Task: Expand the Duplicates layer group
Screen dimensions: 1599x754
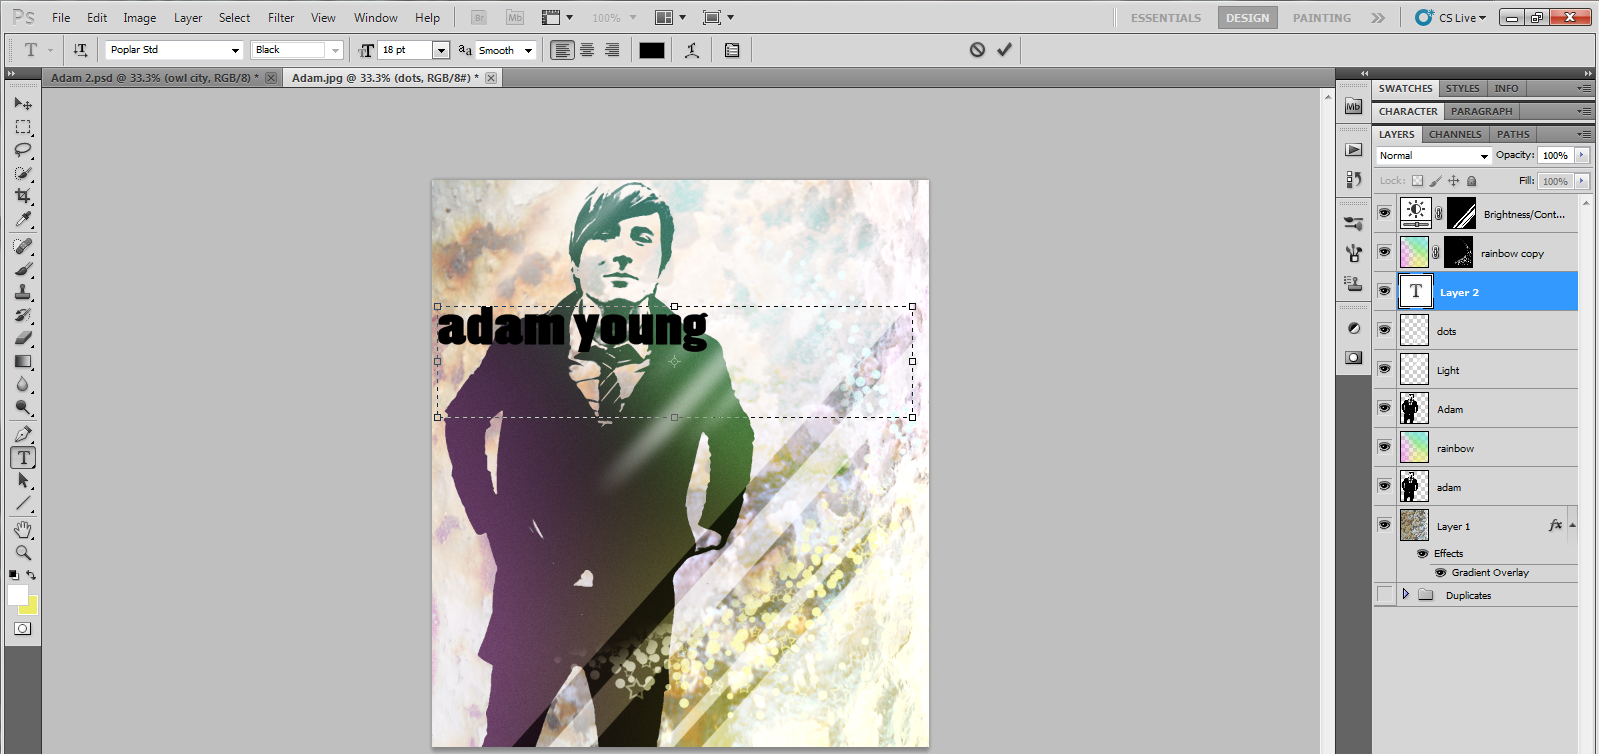Action: [1405, 594]
